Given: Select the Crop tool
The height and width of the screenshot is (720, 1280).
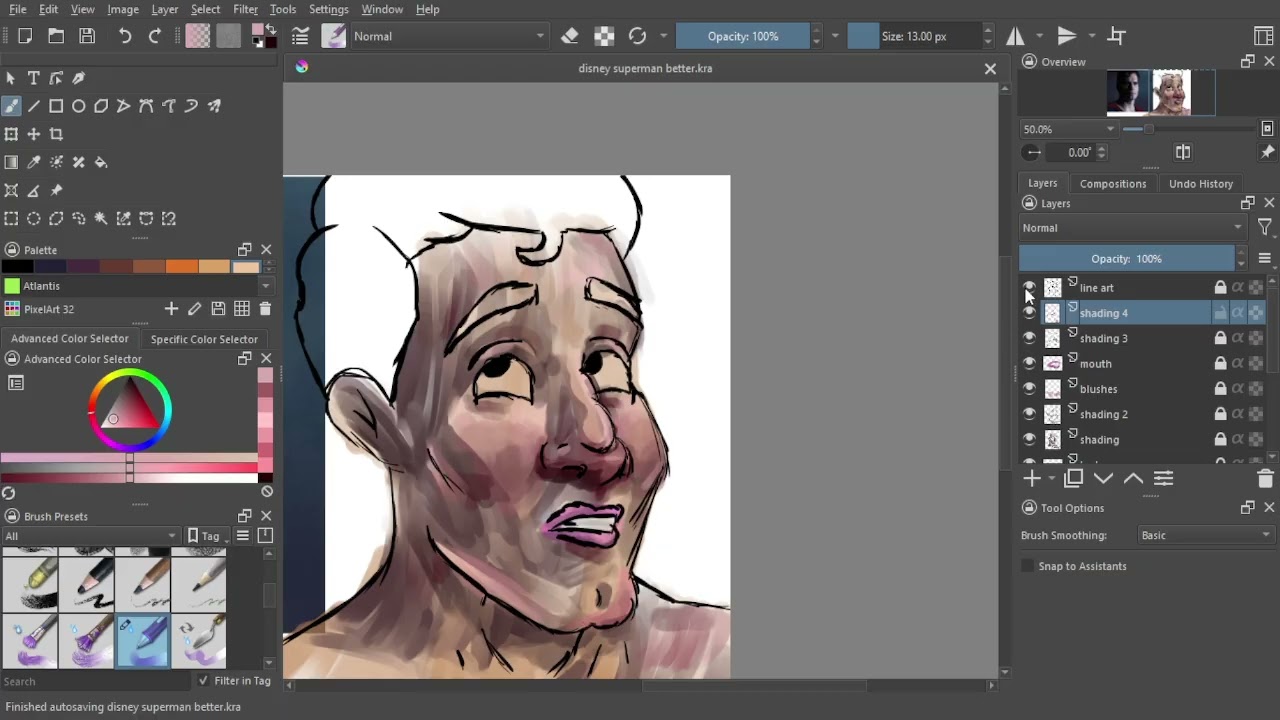Looking at the screenshot, I should click(56, 134).
